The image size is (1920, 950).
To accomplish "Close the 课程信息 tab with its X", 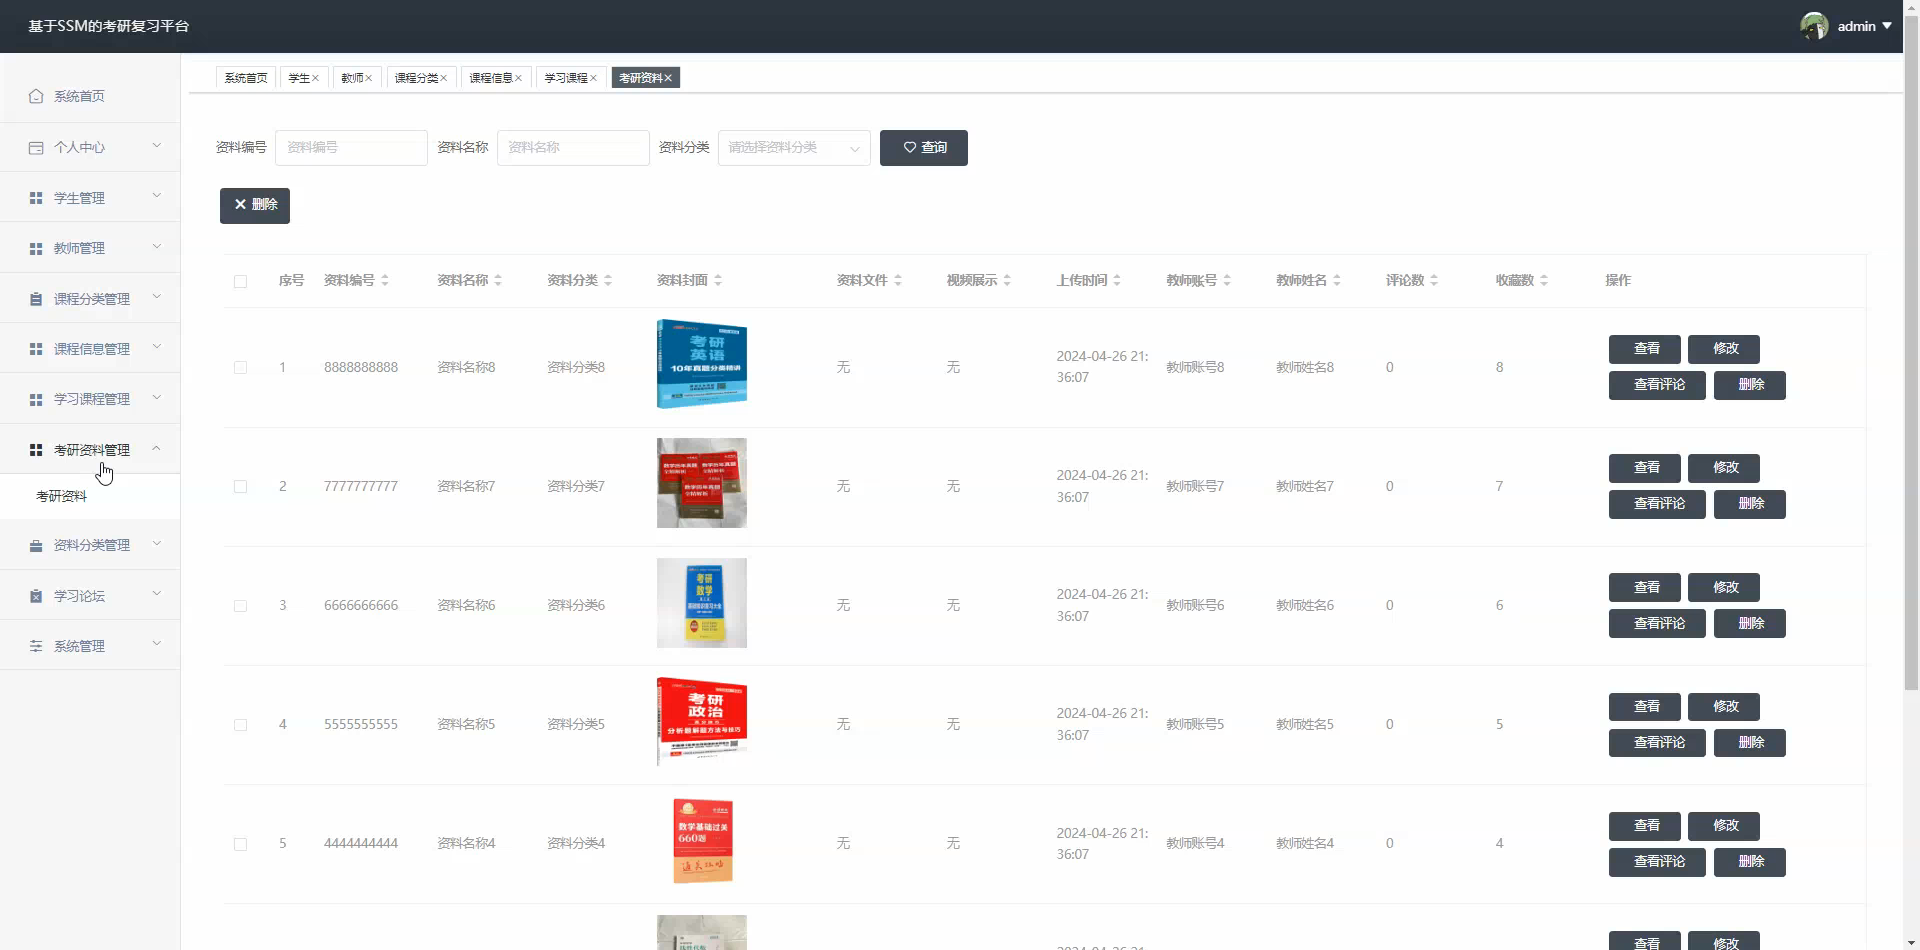I will (x=518, y=78).
